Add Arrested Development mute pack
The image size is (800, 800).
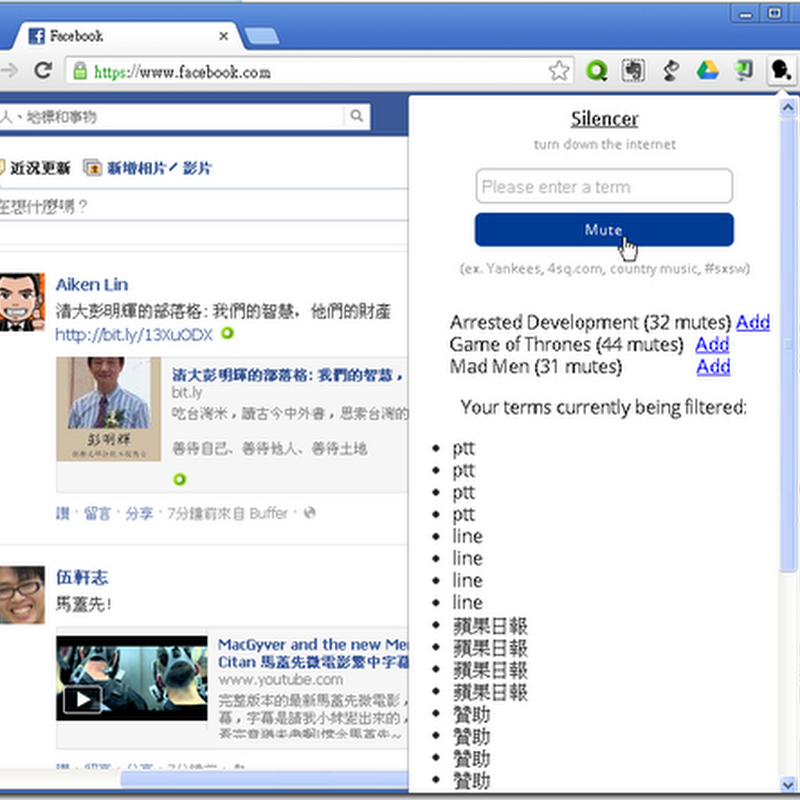click(x=753, y=322)
